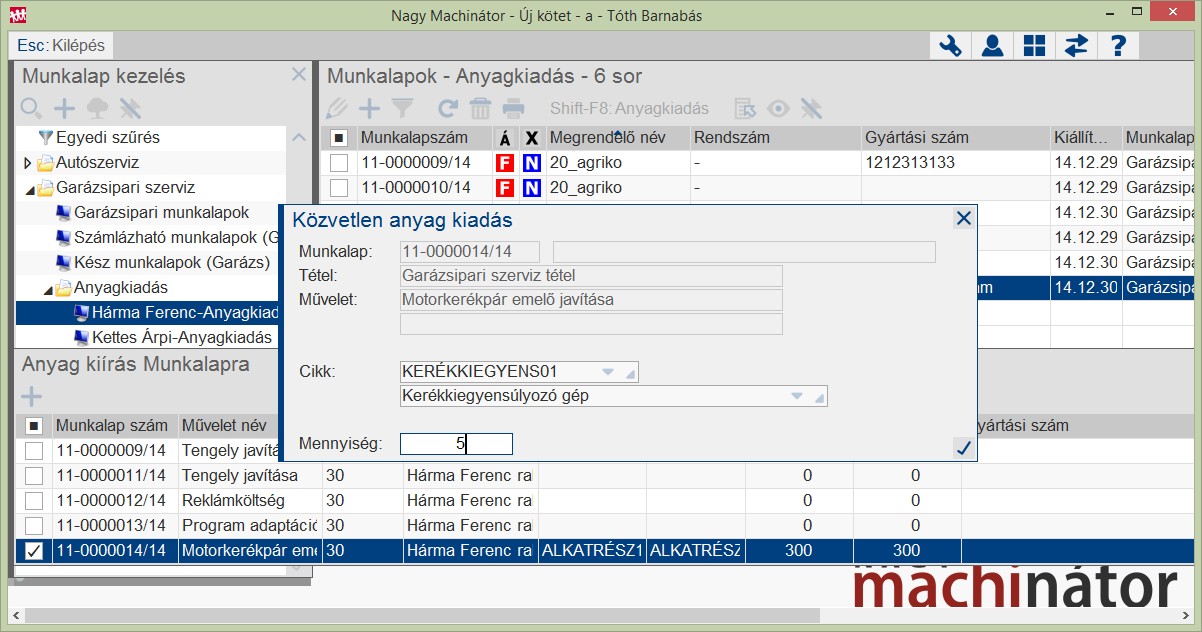Click the pin icon in Munkalapok toolbar
This screenshot has height=632, width=1202.
pyautogui.click(x=811, y=109)
